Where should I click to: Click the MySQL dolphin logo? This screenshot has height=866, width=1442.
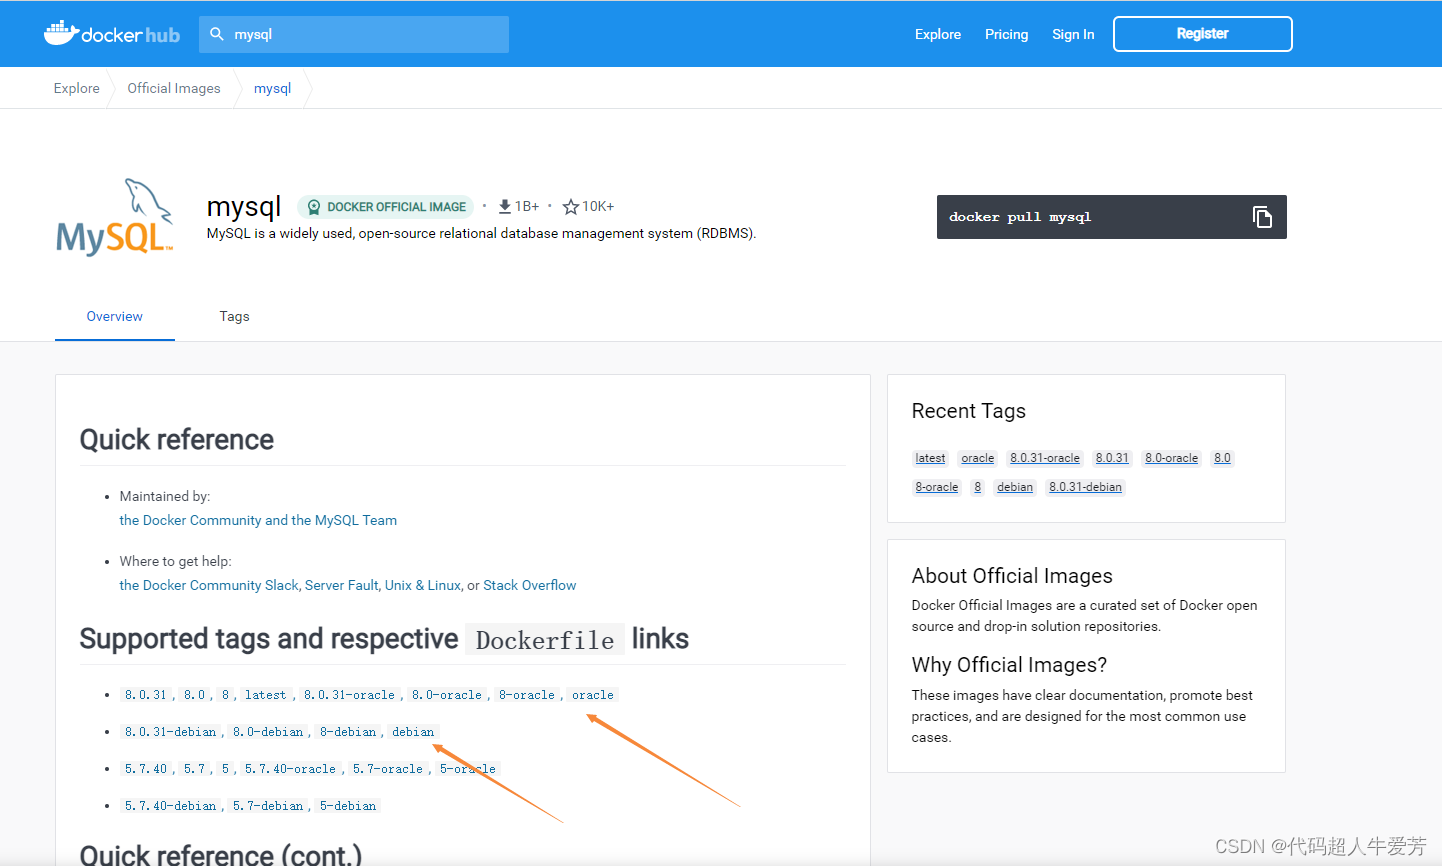click(x=115, y=218)
